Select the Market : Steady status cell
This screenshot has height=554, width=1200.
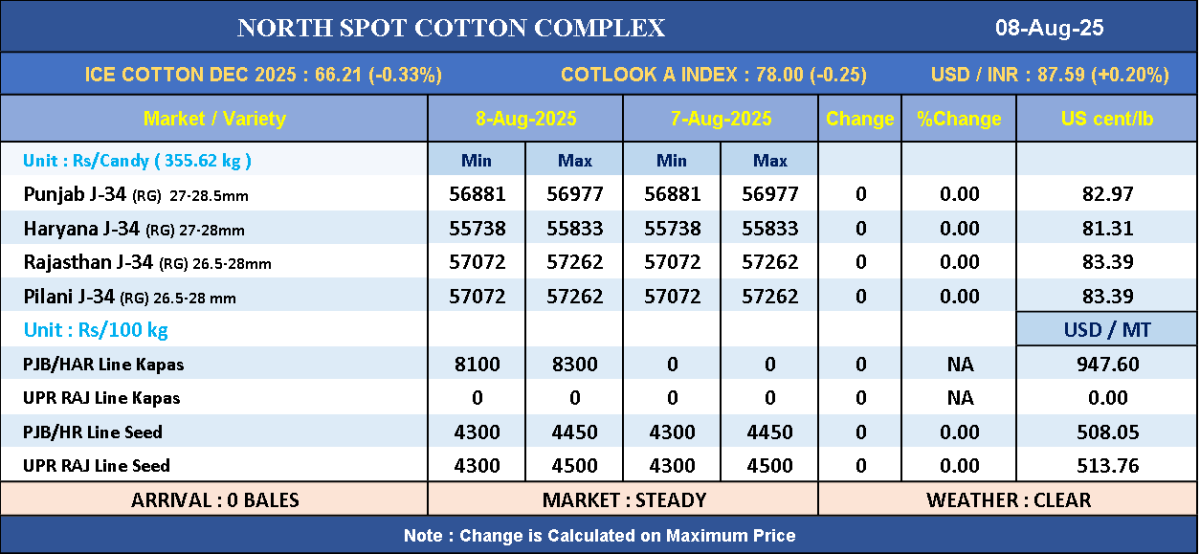623,499
